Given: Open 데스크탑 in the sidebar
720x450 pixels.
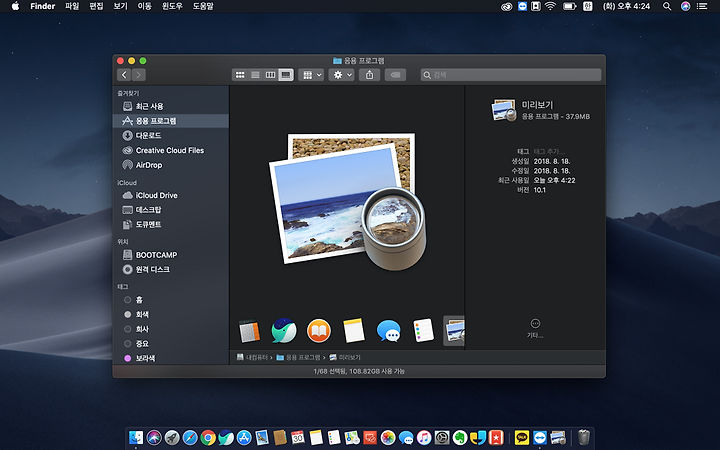Looking at the screenshot, I should [x=171, y=210].
